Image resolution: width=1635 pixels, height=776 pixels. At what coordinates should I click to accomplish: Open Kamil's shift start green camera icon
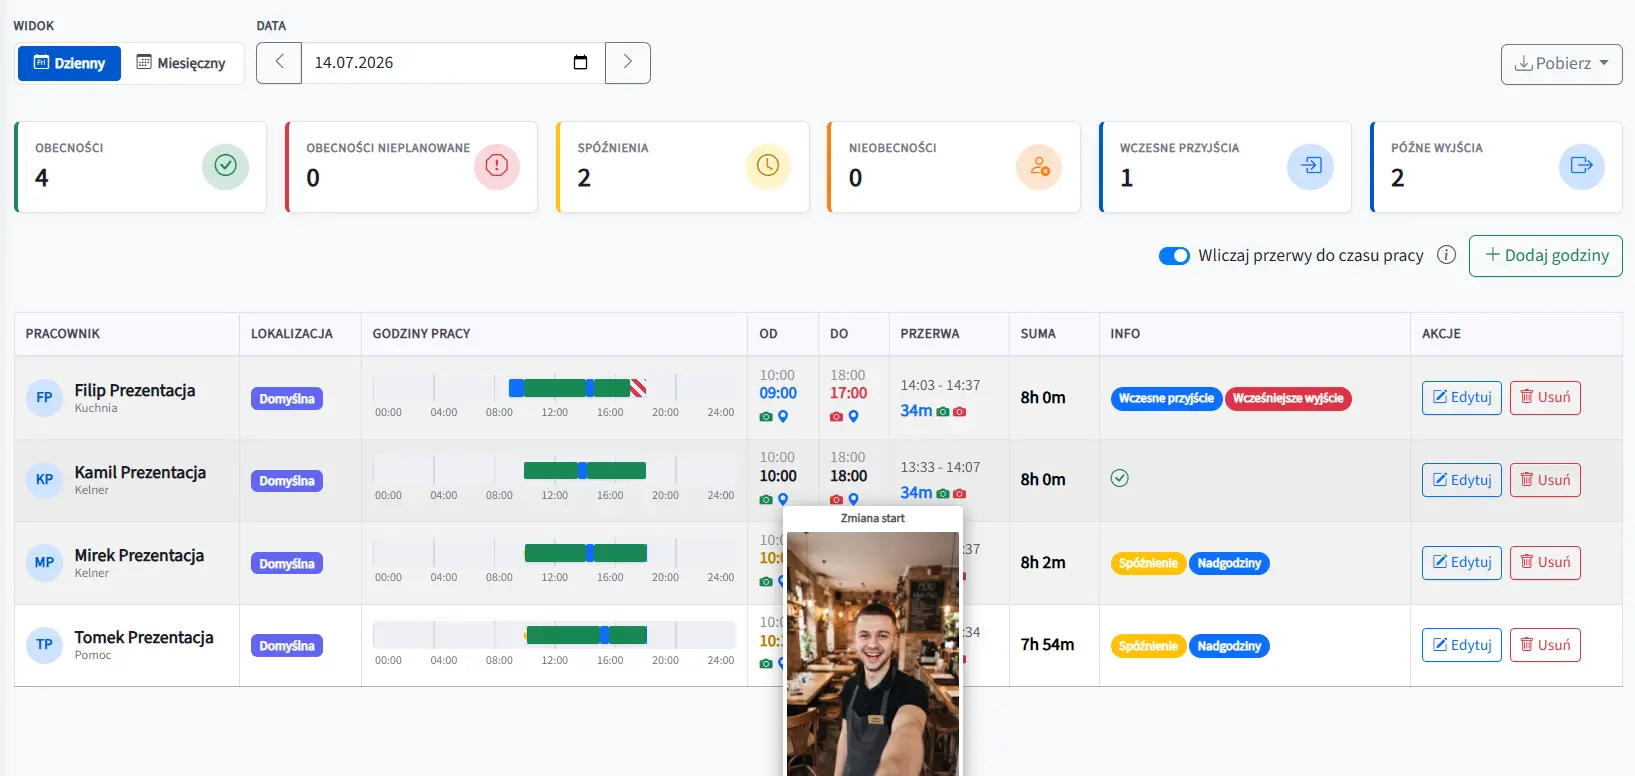coord(766,499)
